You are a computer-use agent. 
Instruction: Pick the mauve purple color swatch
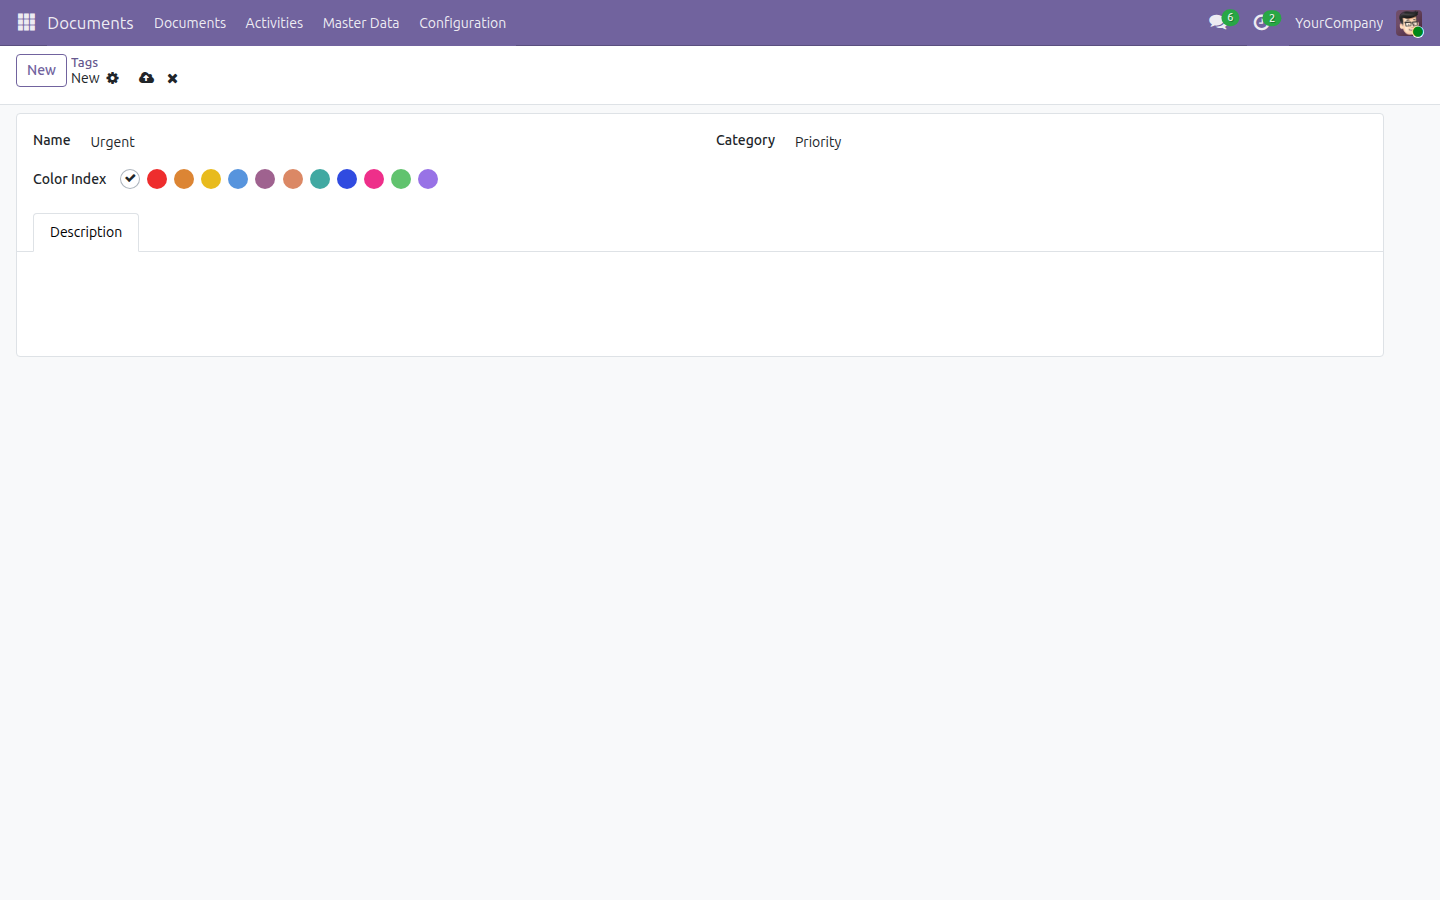(265, 179)
